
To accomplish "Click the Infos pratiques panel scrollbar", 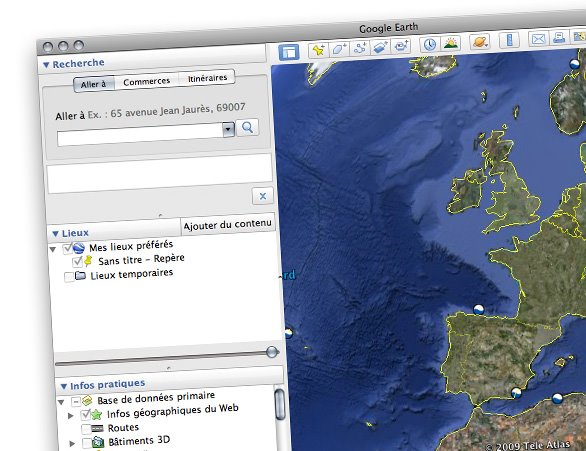I will [x=280, y=405].
